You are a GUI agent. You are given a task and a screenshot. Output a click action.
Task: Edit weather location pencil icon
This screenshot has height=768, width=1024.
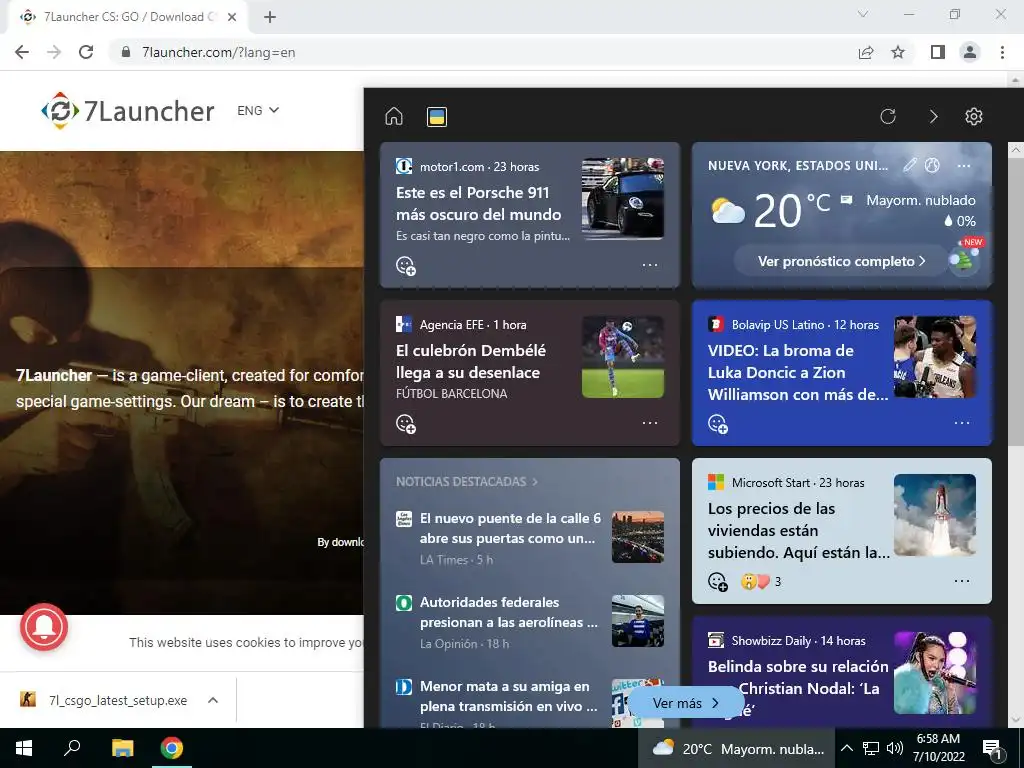pyautogui.click(x=910, y=165)
